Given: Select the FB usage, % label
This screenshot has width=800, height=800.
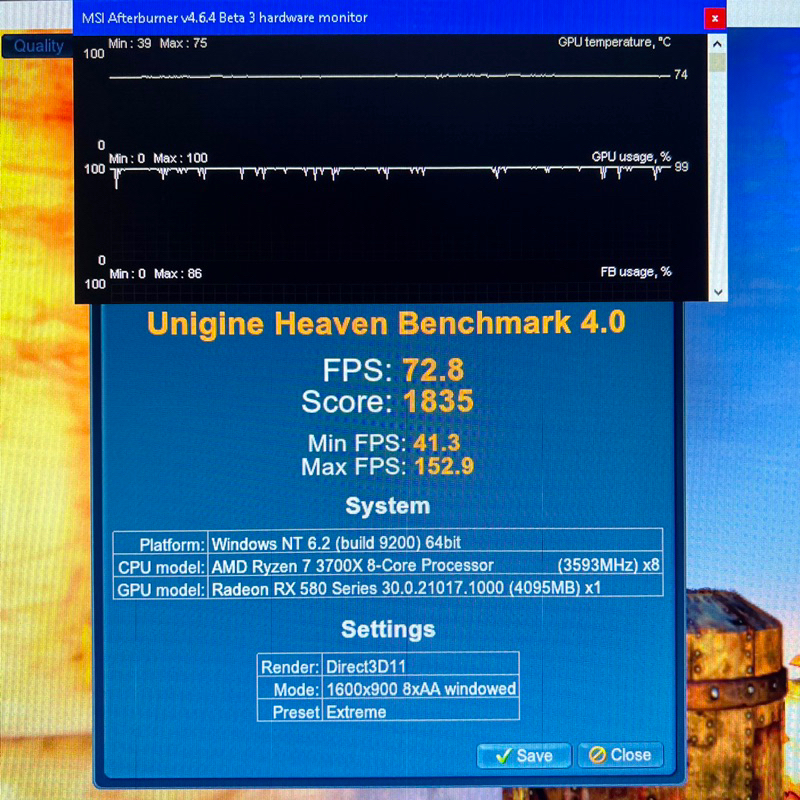Looking at the screenshot, I should pos(635,272).
